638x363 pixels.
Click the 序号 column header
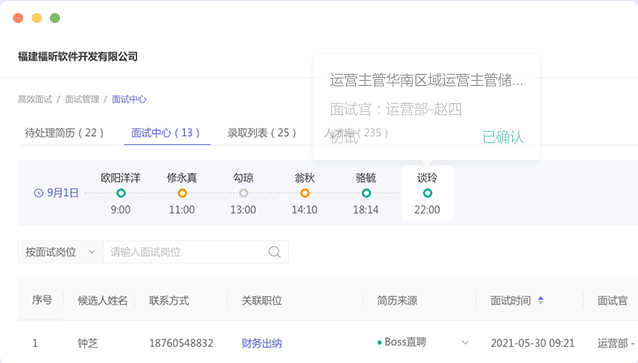[42, 300]
